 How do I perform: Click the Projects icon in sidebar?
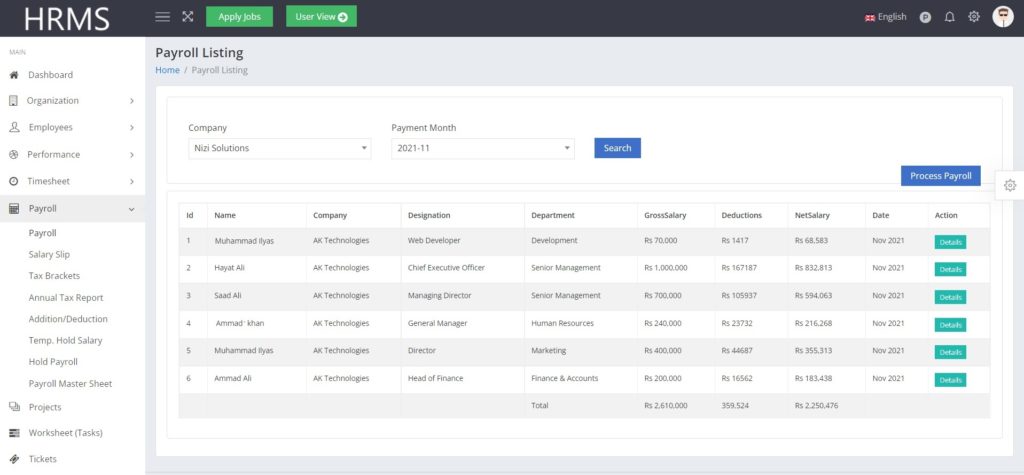14,407
